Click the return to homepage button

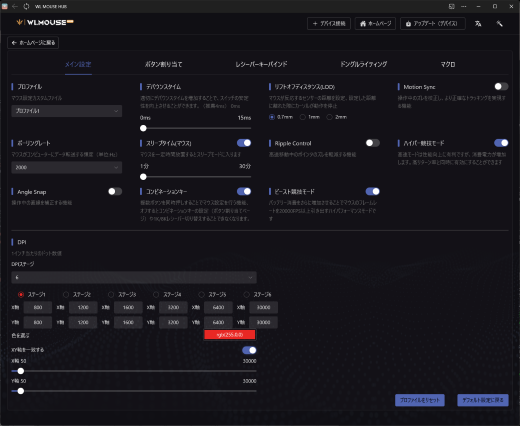[33, 43]
